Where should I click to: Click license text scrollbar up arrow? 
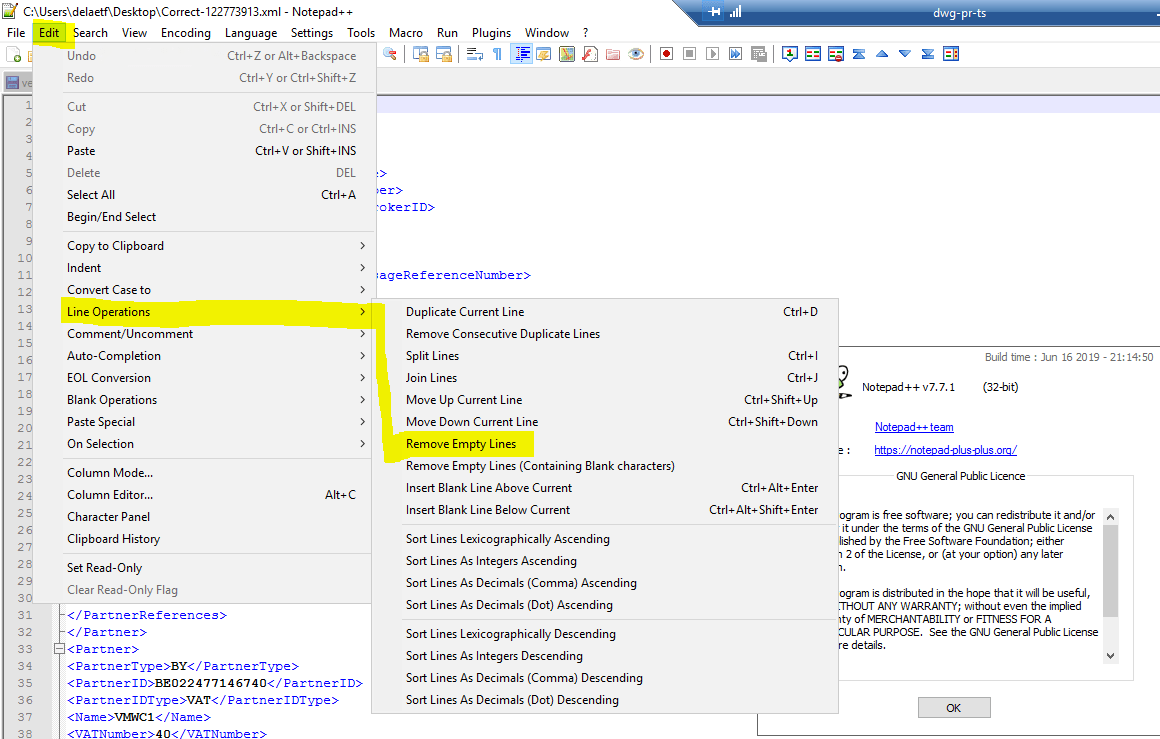tap(1110, 516)
